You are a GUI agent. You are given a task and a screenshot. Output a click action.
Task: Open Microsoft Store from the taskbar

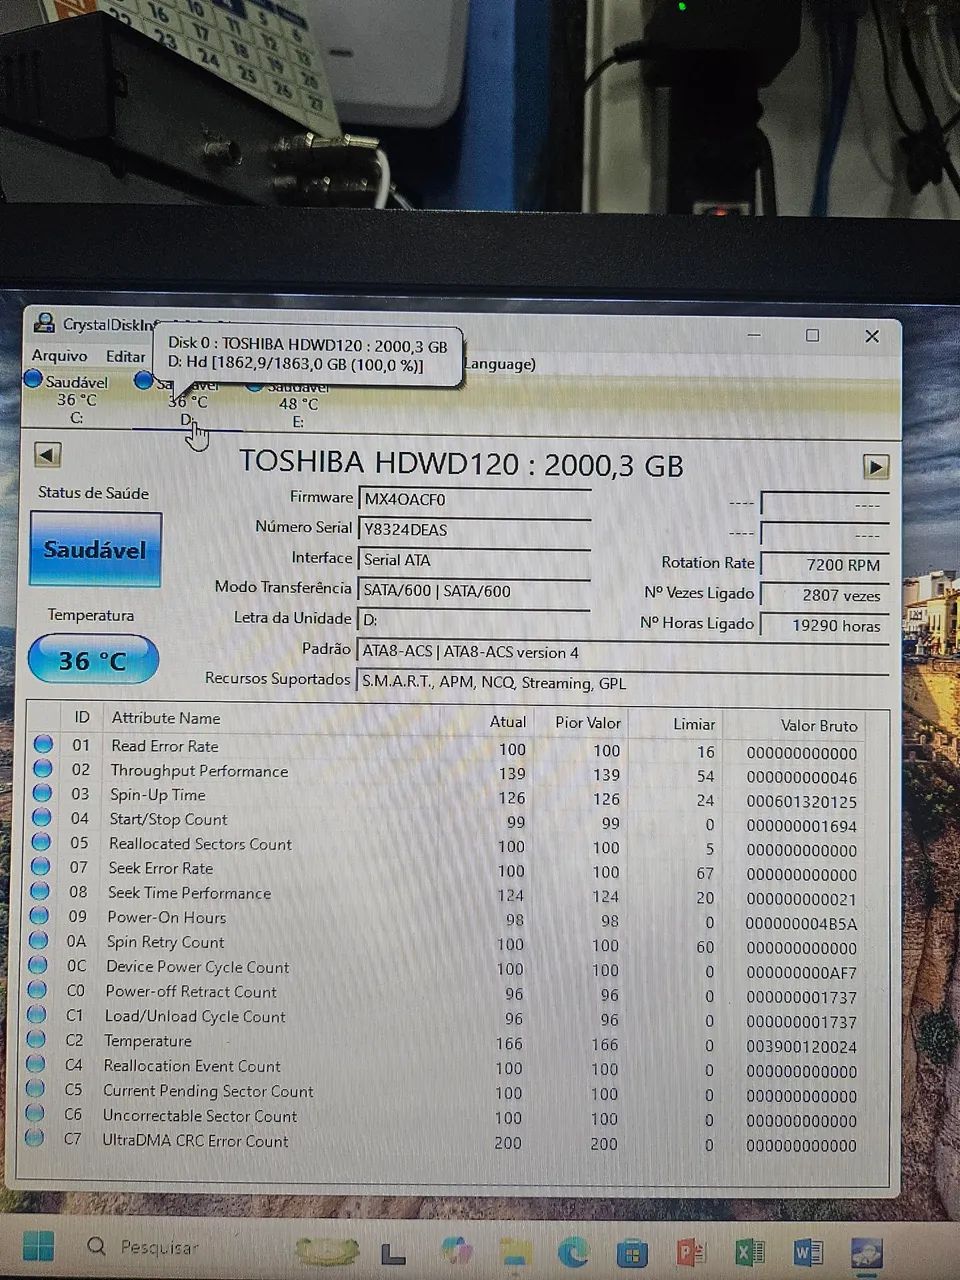632,1251
